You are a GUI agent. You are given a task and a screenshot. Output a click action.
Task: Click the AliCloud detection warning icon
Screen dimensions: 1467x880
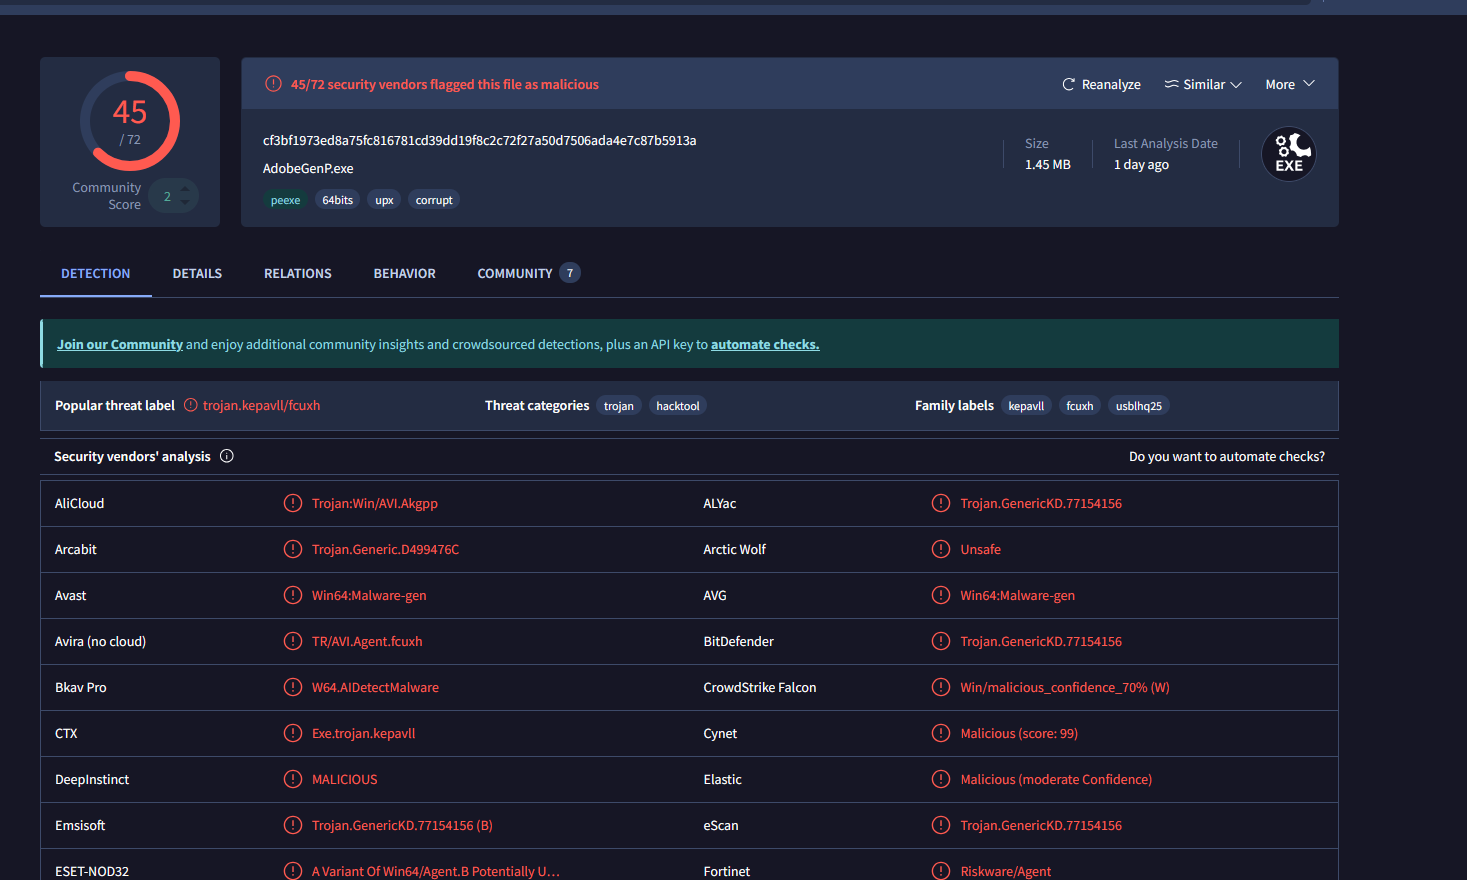[293, 503]
